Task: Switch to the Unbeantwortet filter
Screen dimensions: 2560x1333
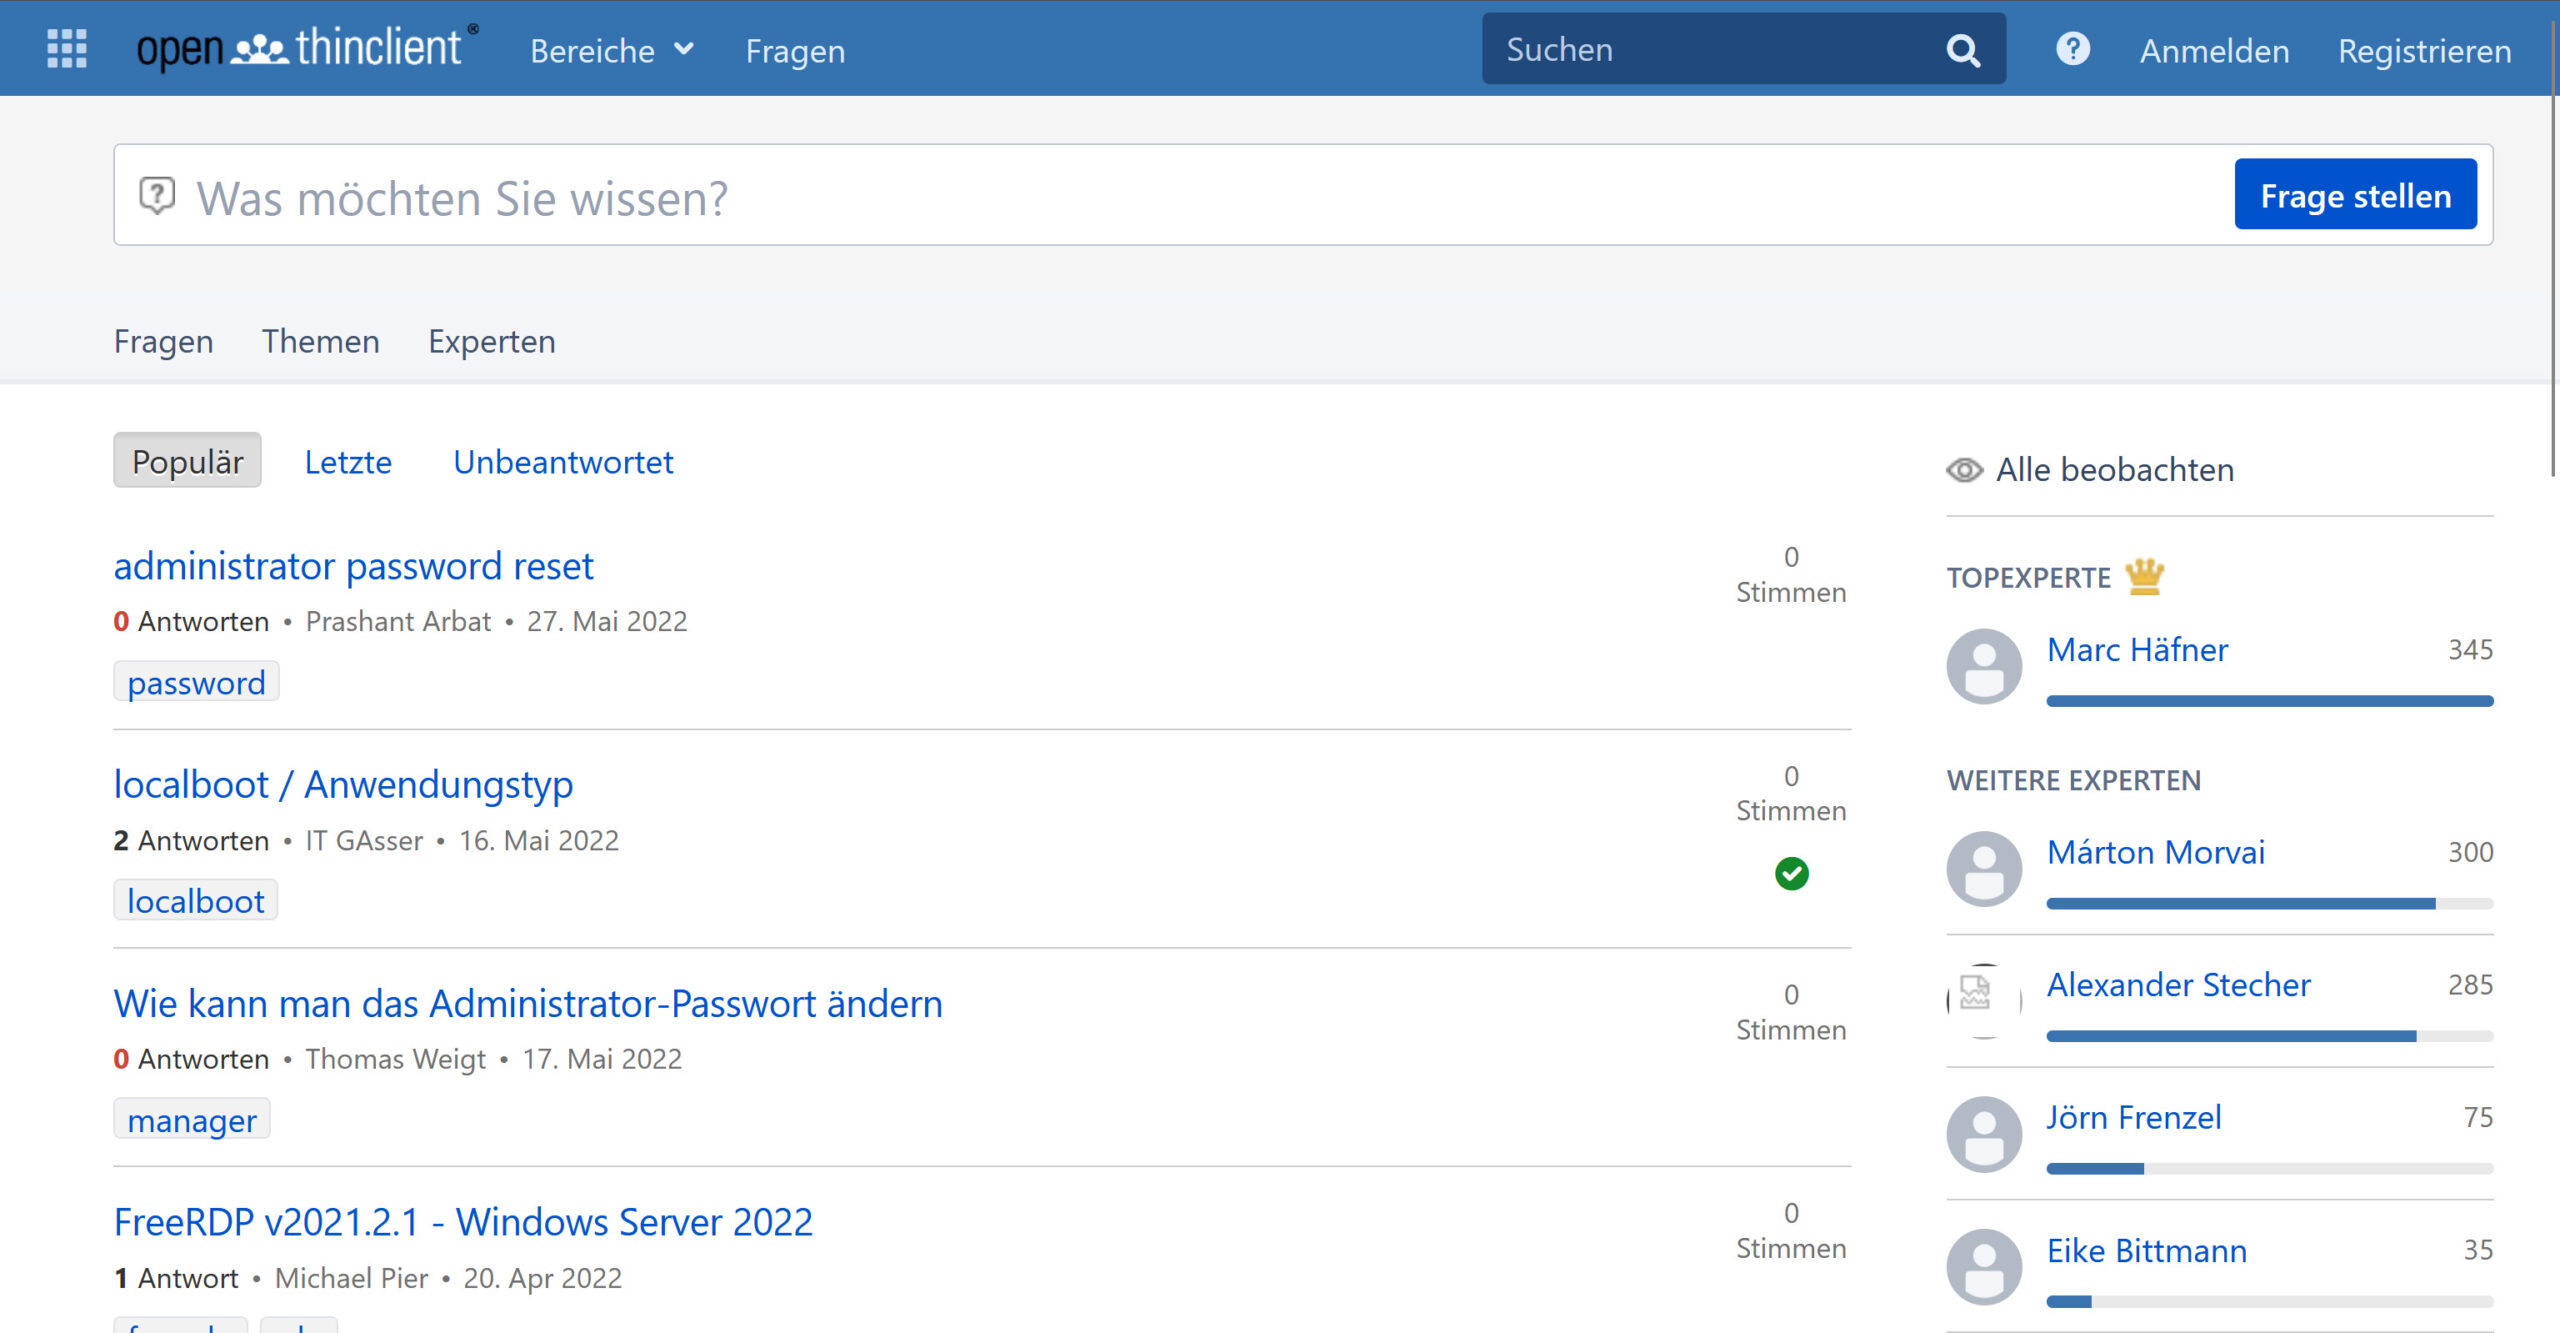Action: tap(563, 461)
